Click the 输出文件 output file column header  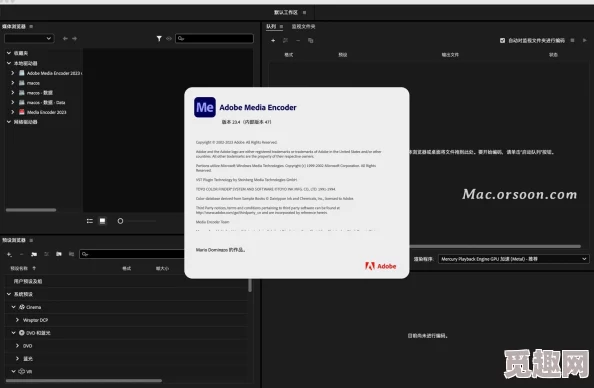click(x=450, y=55)
